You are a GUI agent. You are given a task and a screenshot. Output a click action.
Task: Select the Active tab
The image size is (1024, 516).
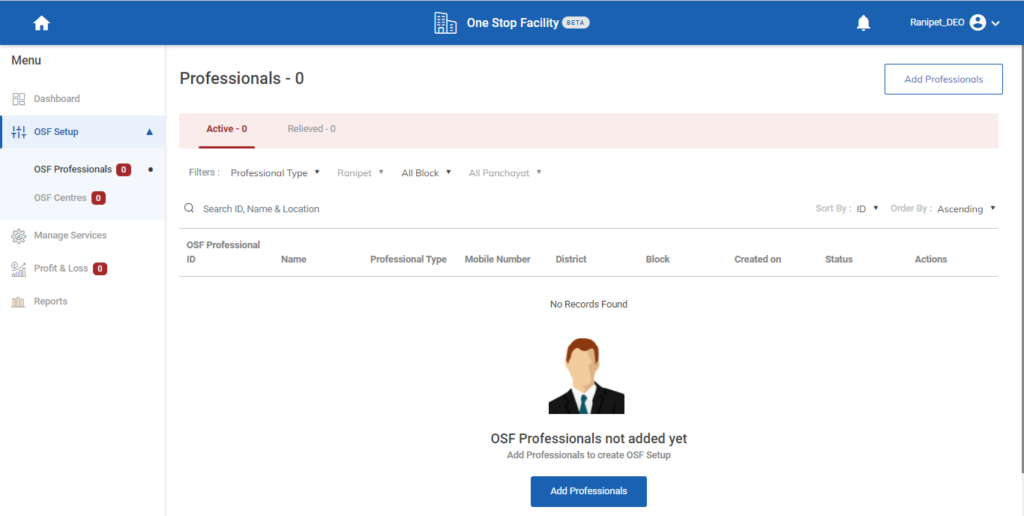click(x=226, y=129)
